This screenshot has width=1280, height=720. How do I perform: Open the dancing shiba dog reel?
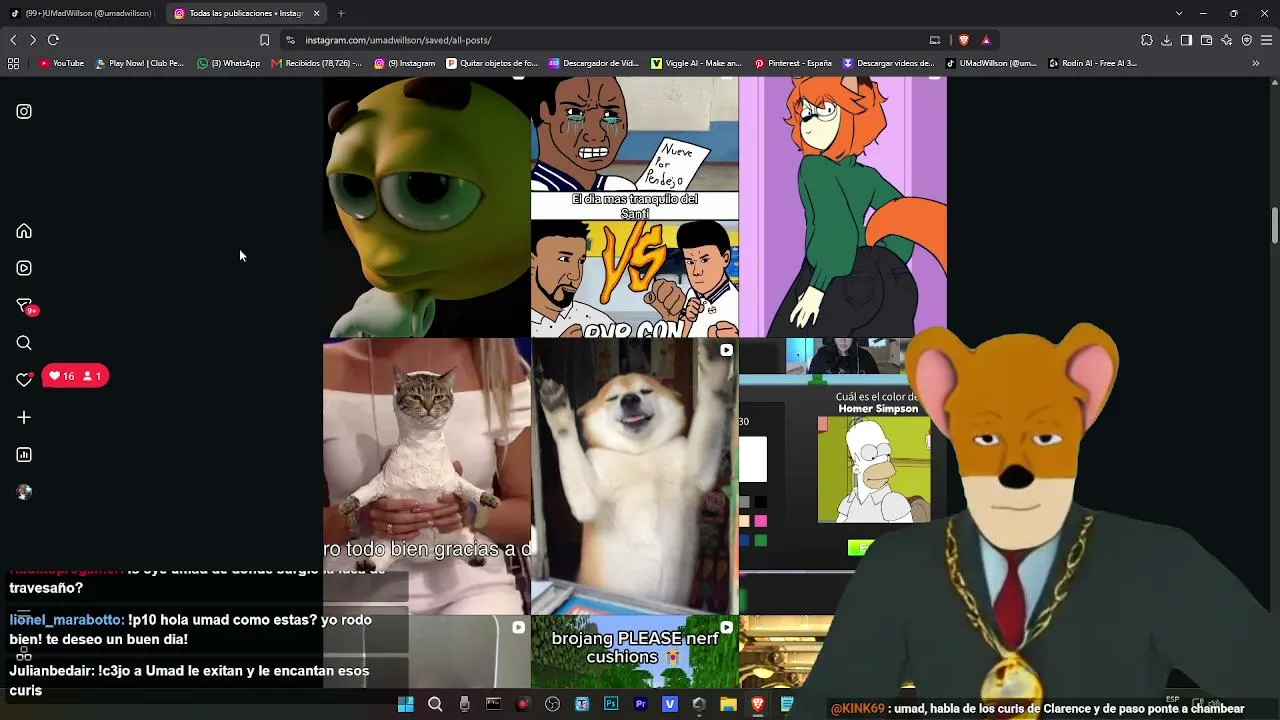(635, 476)
